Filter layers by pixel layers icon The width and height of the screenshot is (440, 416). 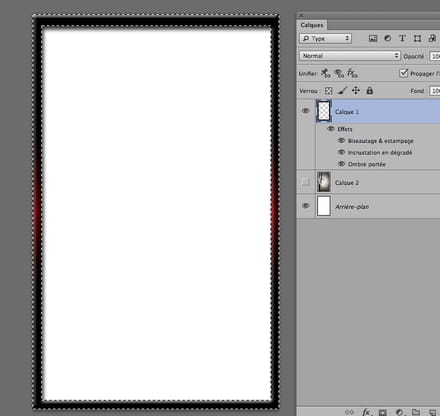373,38
